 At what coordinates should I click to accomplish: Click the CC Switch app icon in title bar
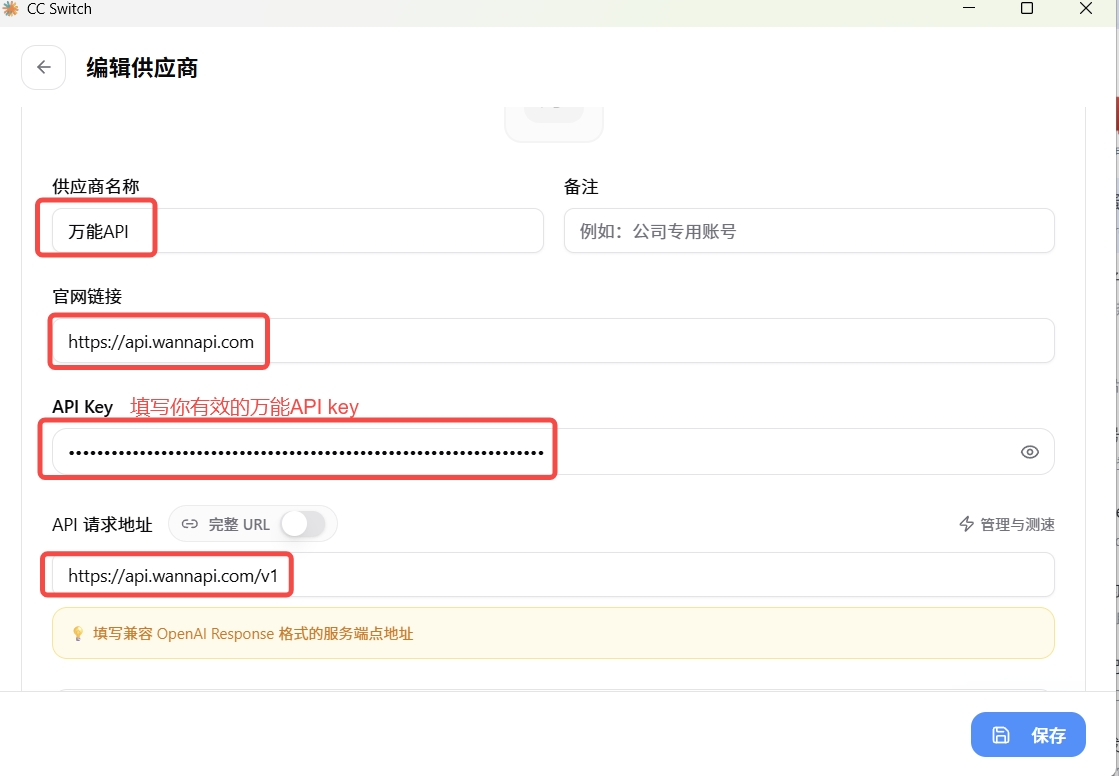[10, 9]
